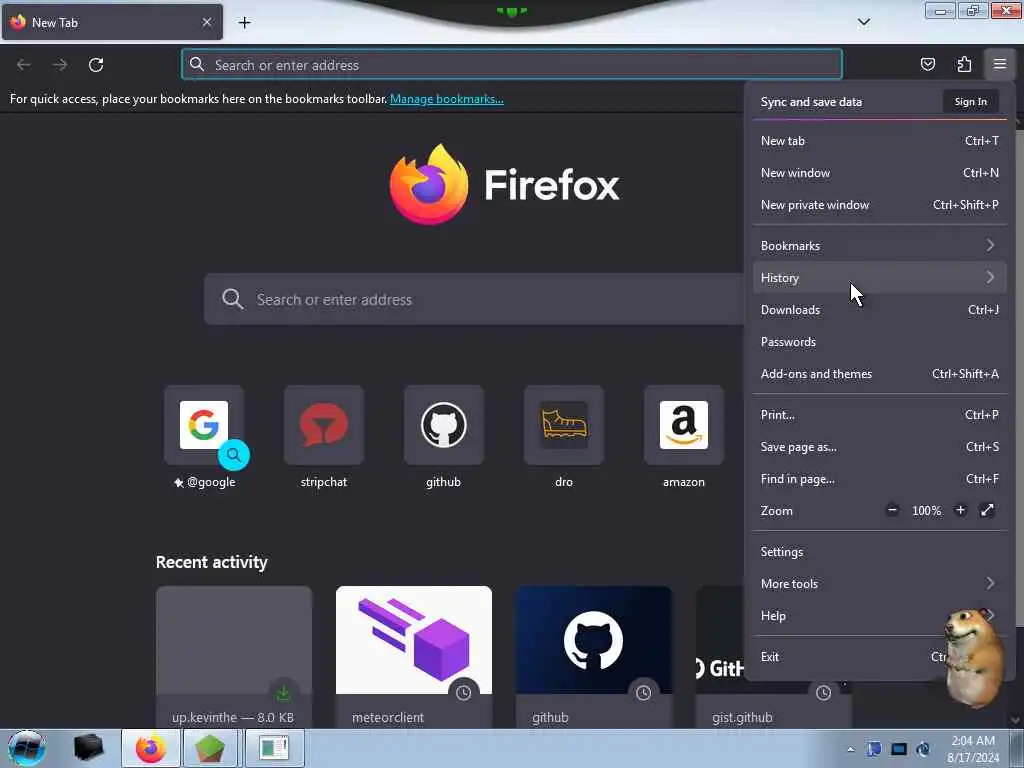Click the Forward navigation arrow
The height and width of the screenshot is (768, 1024).
tap(60, 65)
